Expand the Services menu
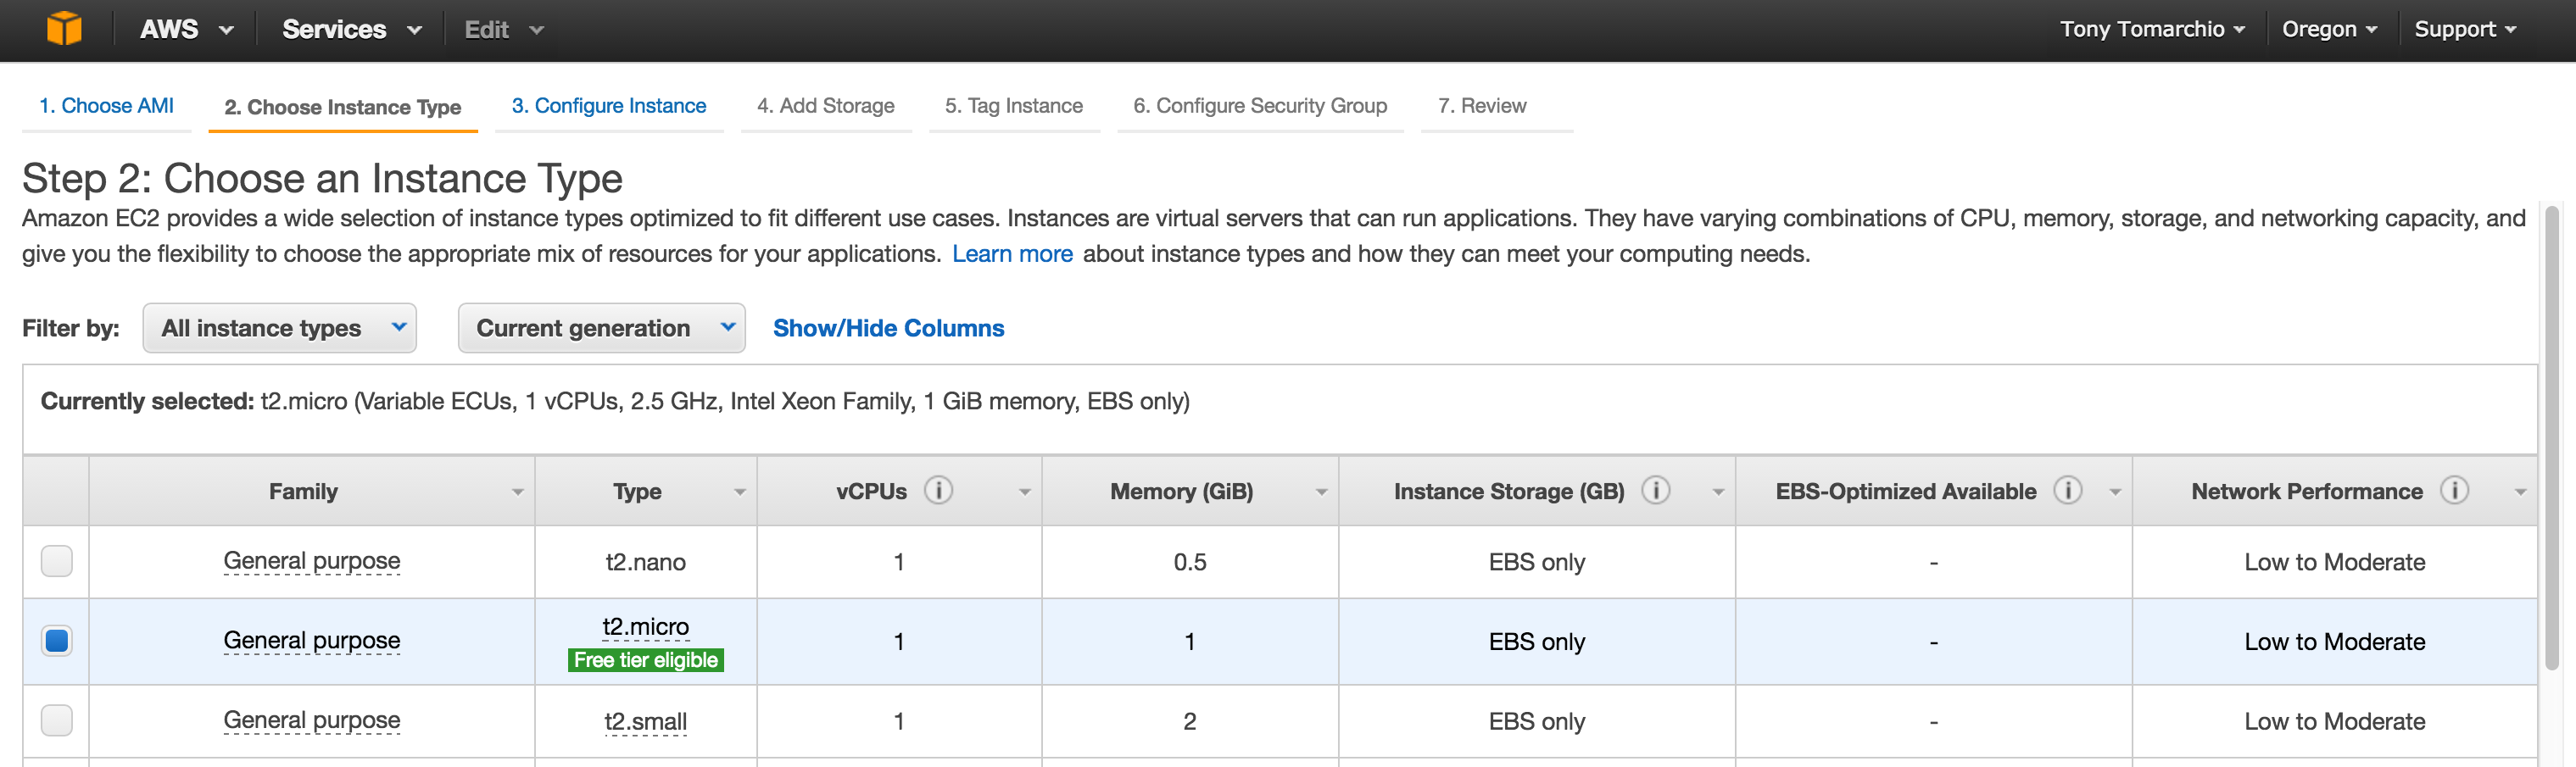Image resolution: width=2576 pixels, height=767 pixels. [x=351, y=29]
